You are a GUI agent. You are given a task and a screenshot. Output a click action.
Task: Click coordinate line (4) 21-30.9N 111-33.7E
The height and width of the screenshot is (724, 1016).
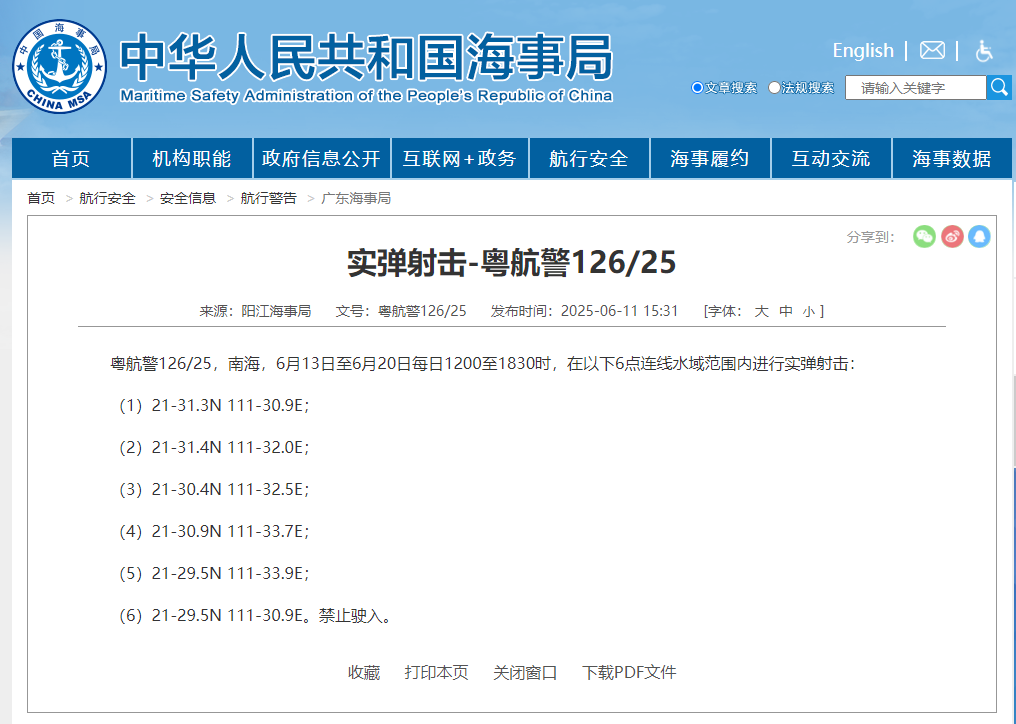click(x=213, y=531)
